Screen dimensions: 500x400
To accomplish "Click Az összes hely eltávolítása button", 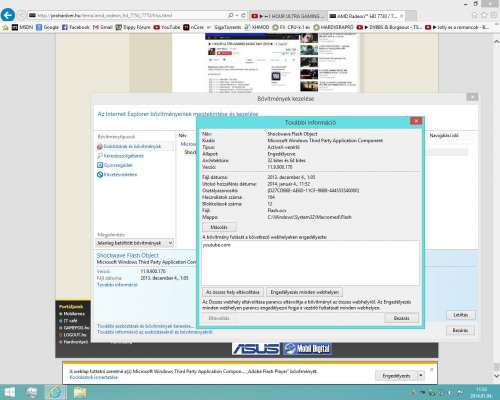I will (233, 292).
